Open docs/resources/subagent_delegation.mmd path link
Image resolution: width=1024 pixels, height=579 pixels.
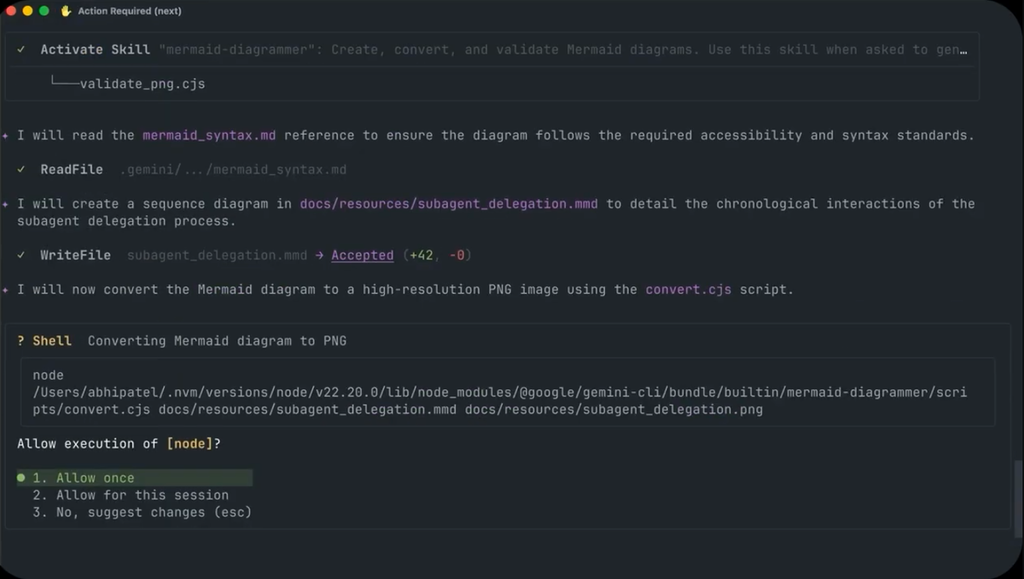[x=449, y=204]
